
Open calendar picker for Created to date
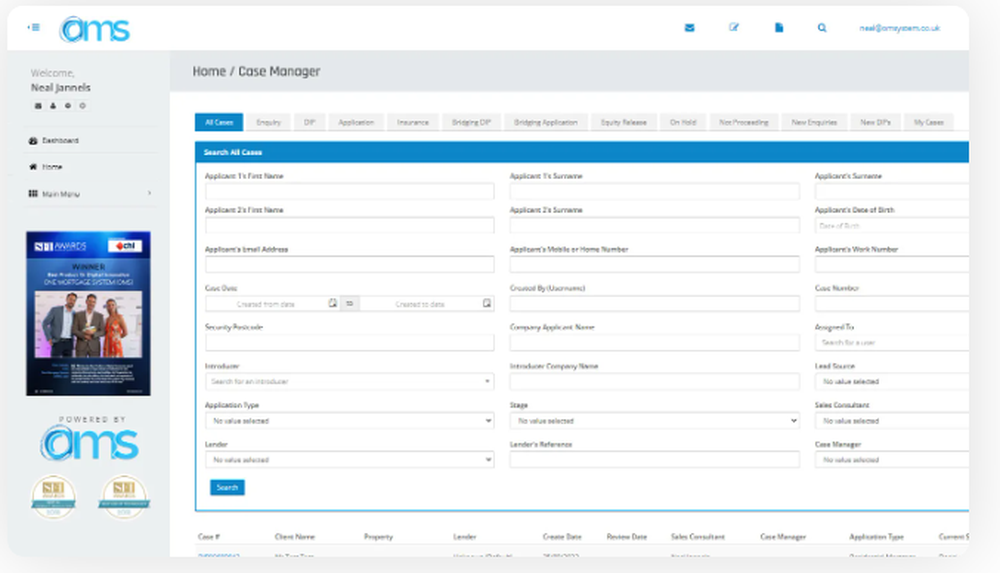point(487,303)
